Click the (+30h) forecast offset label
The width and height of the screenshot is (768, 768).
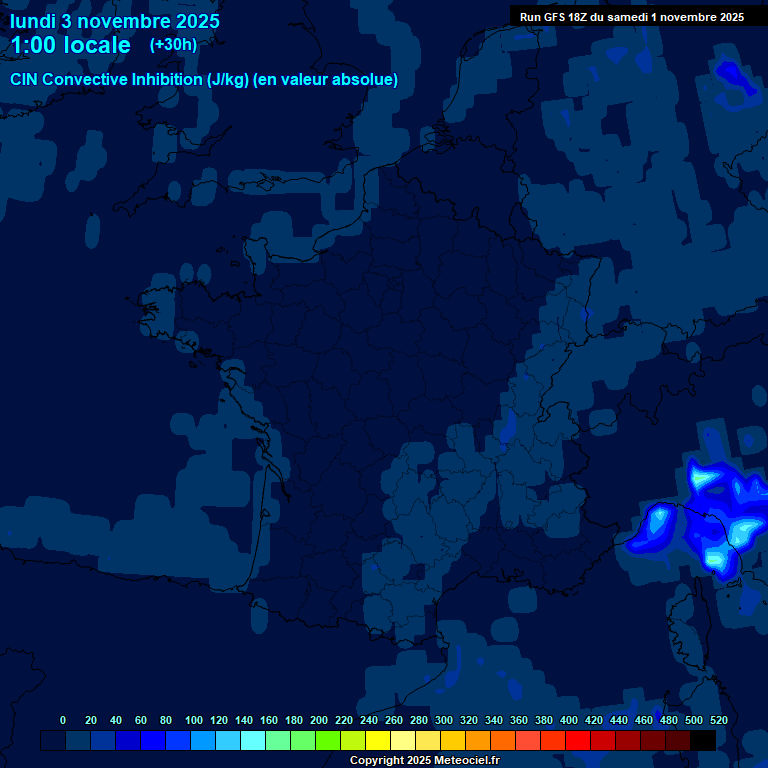click(x=173, y=45)
